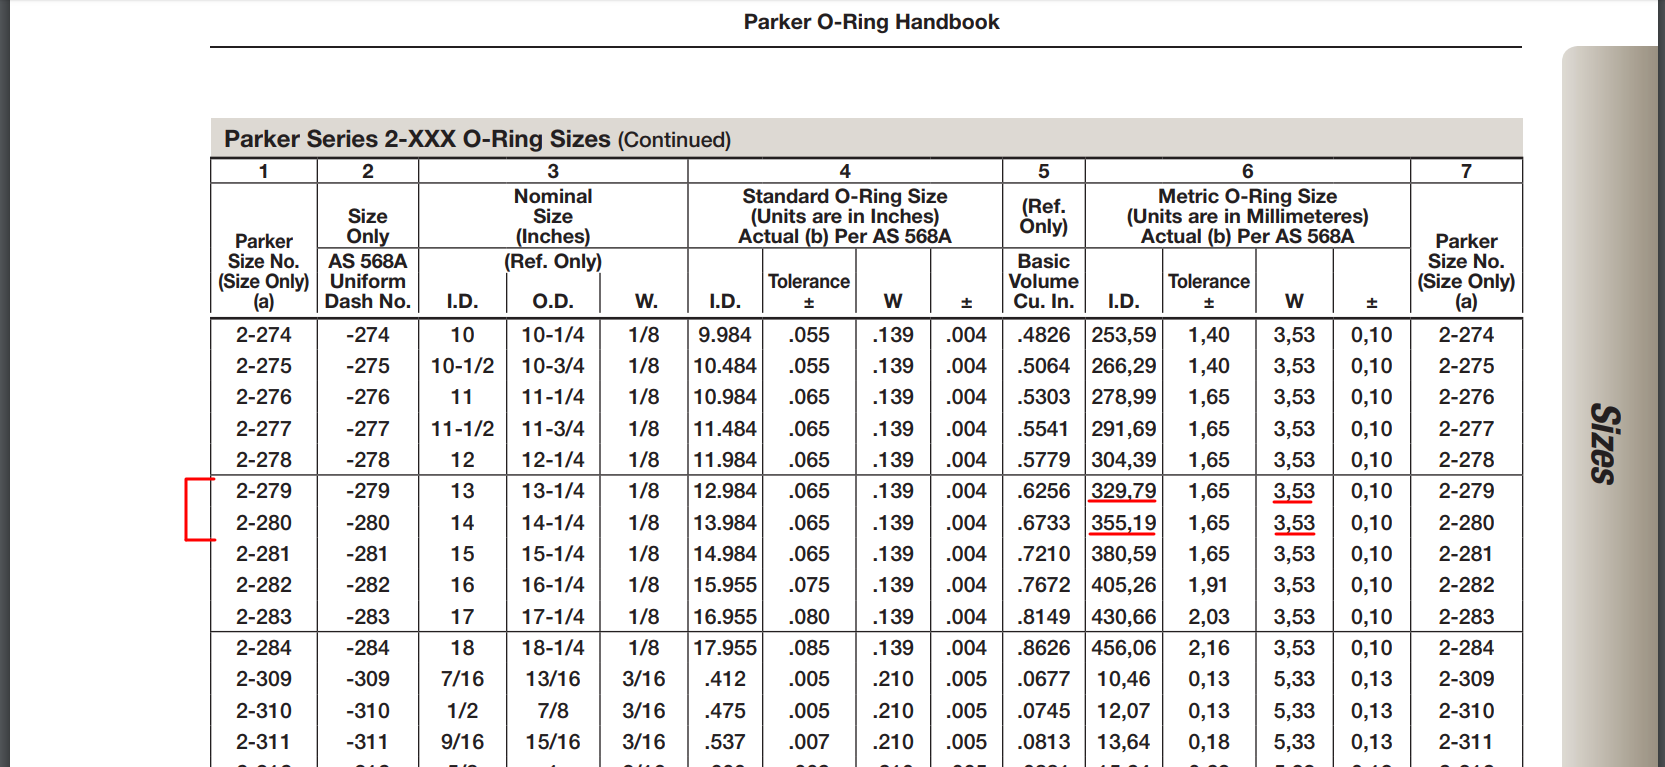Image resolution: width=1665 pixels, height=767 pixels.
Task: Click metric tolerance value '0,18'
Action: coord(1209,742)
